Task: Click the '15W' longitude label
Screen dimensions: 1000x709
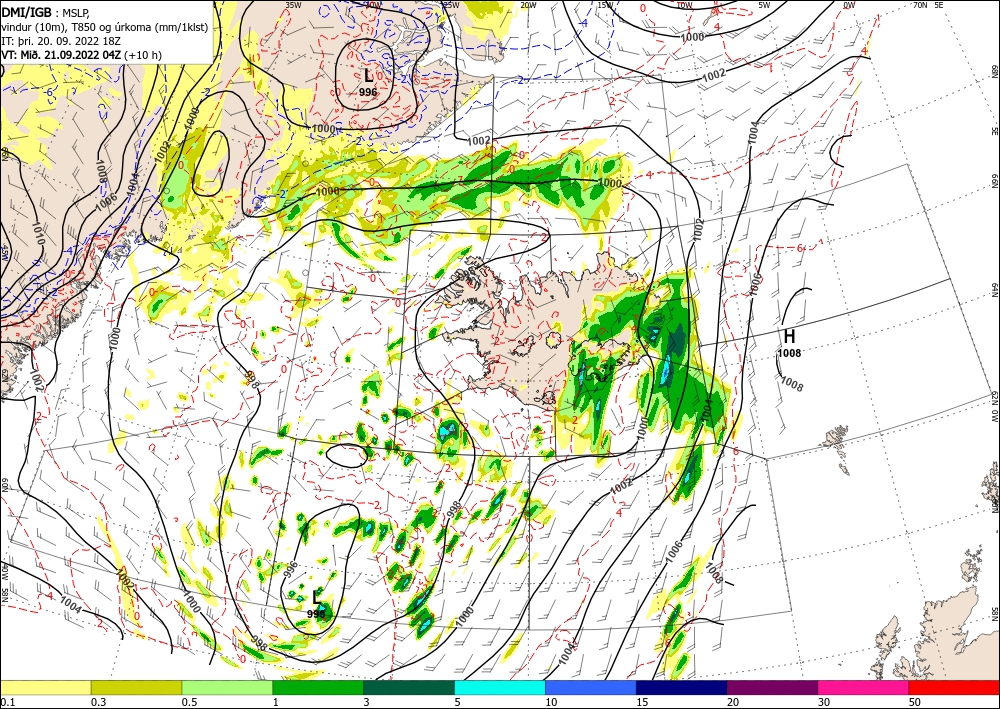Action: [x=605, y=5]
